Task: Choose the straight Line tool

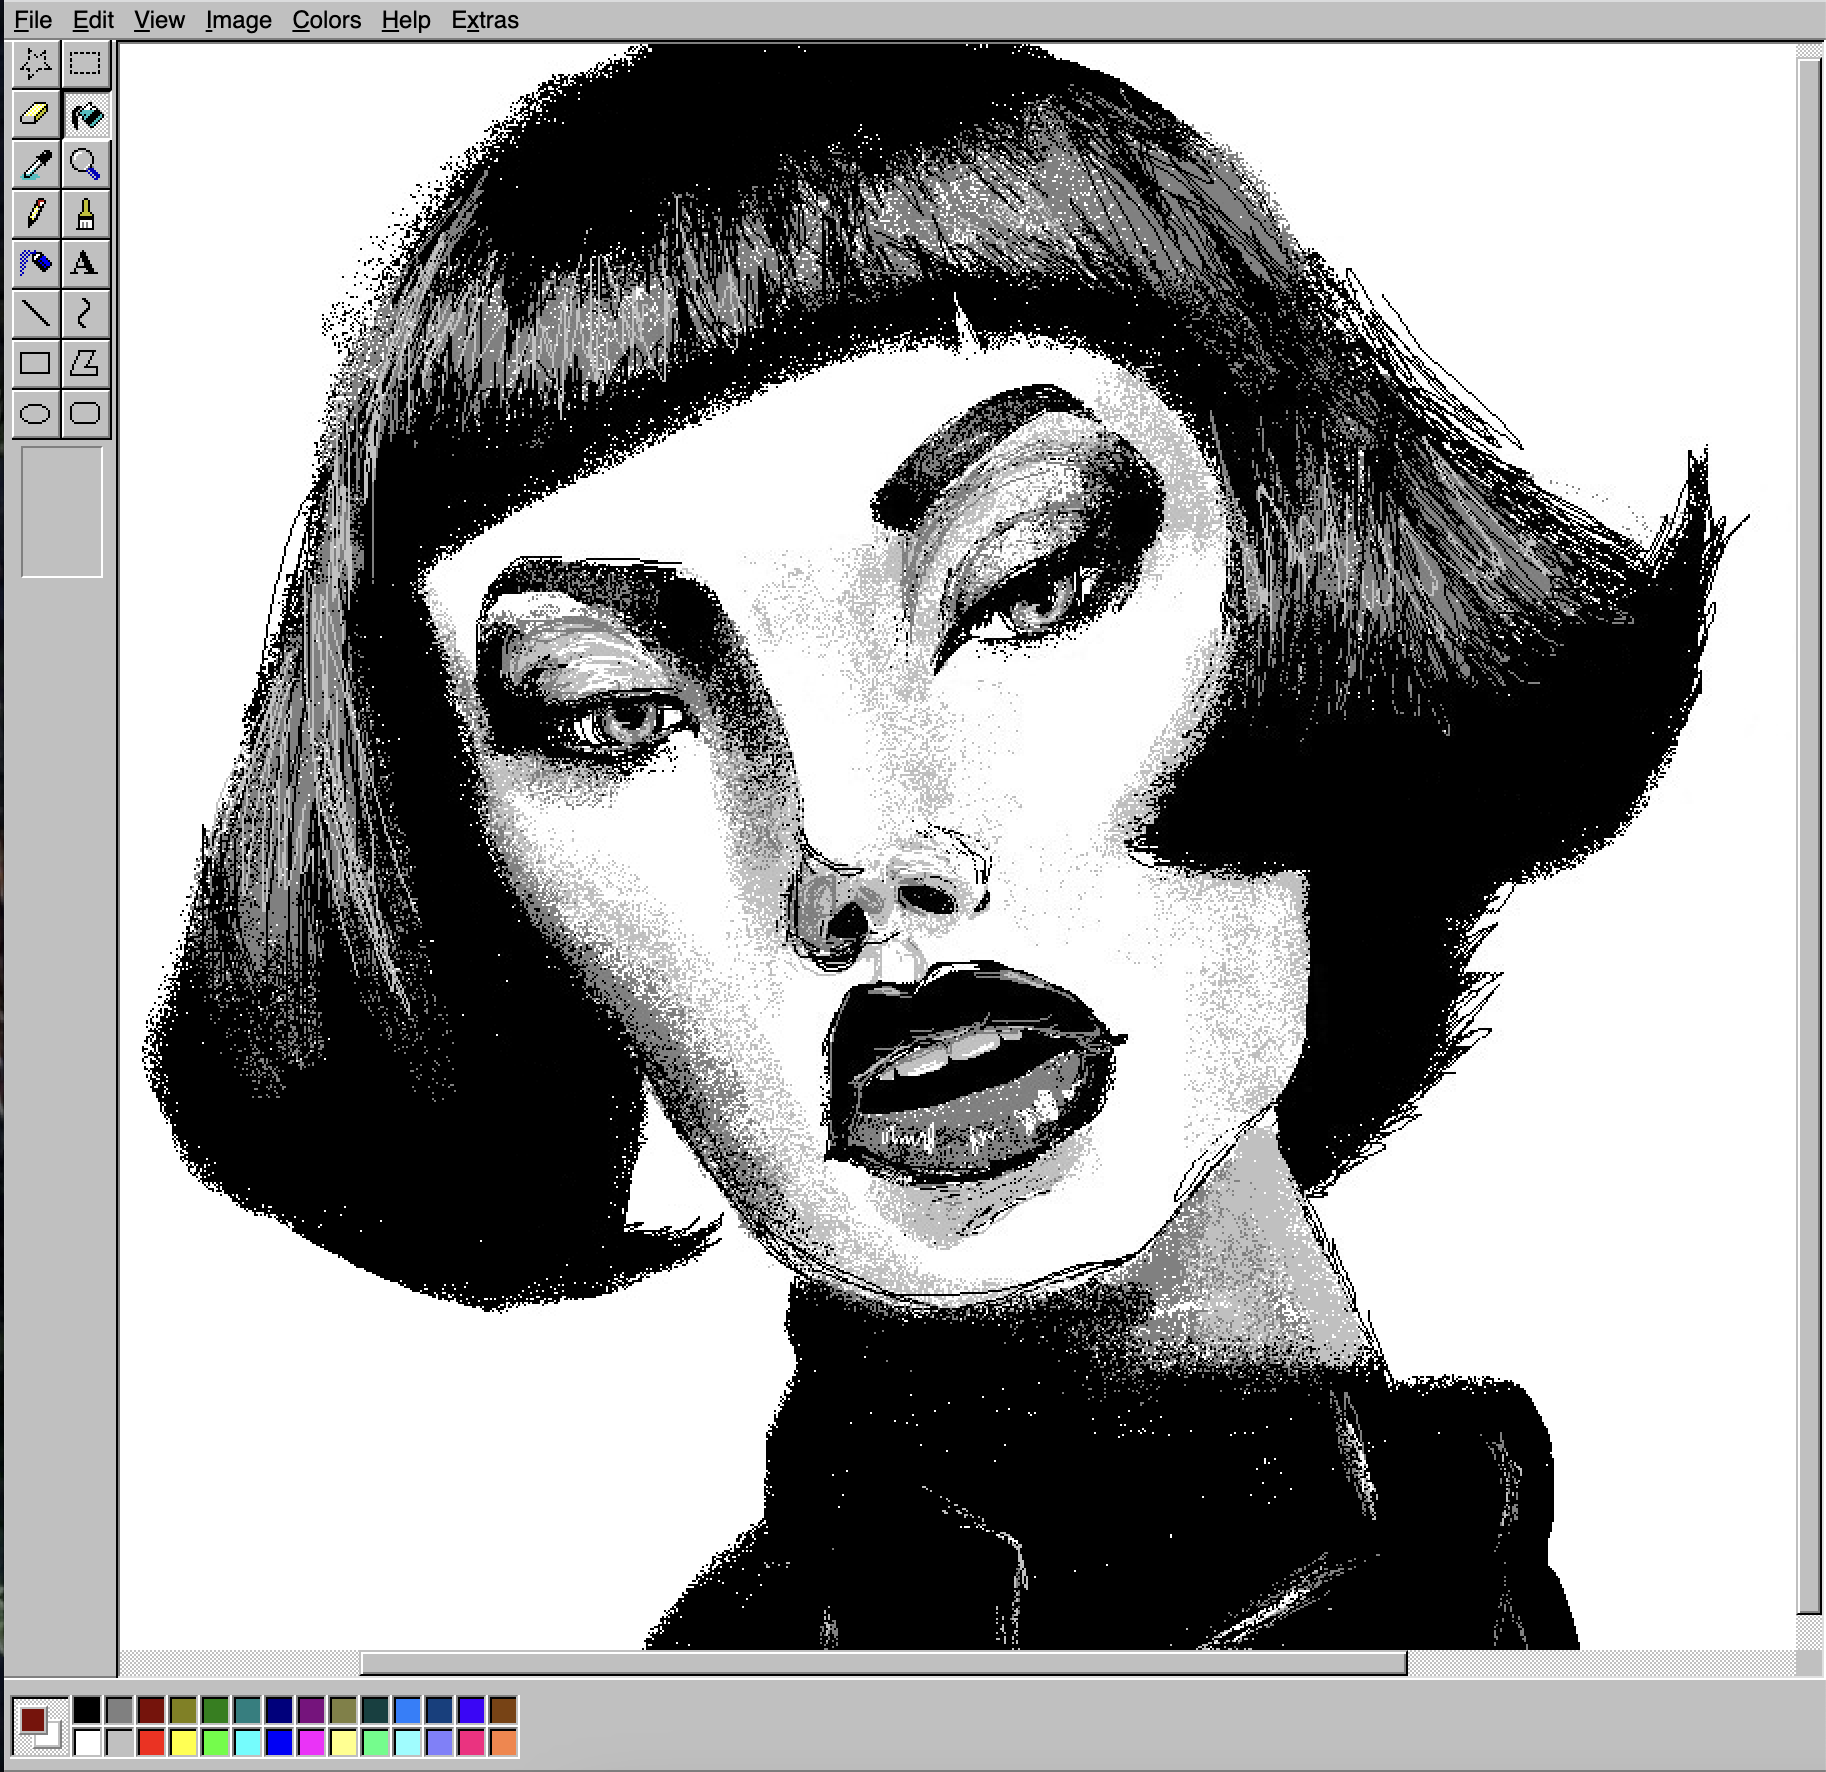Action: tap(36, 314)
